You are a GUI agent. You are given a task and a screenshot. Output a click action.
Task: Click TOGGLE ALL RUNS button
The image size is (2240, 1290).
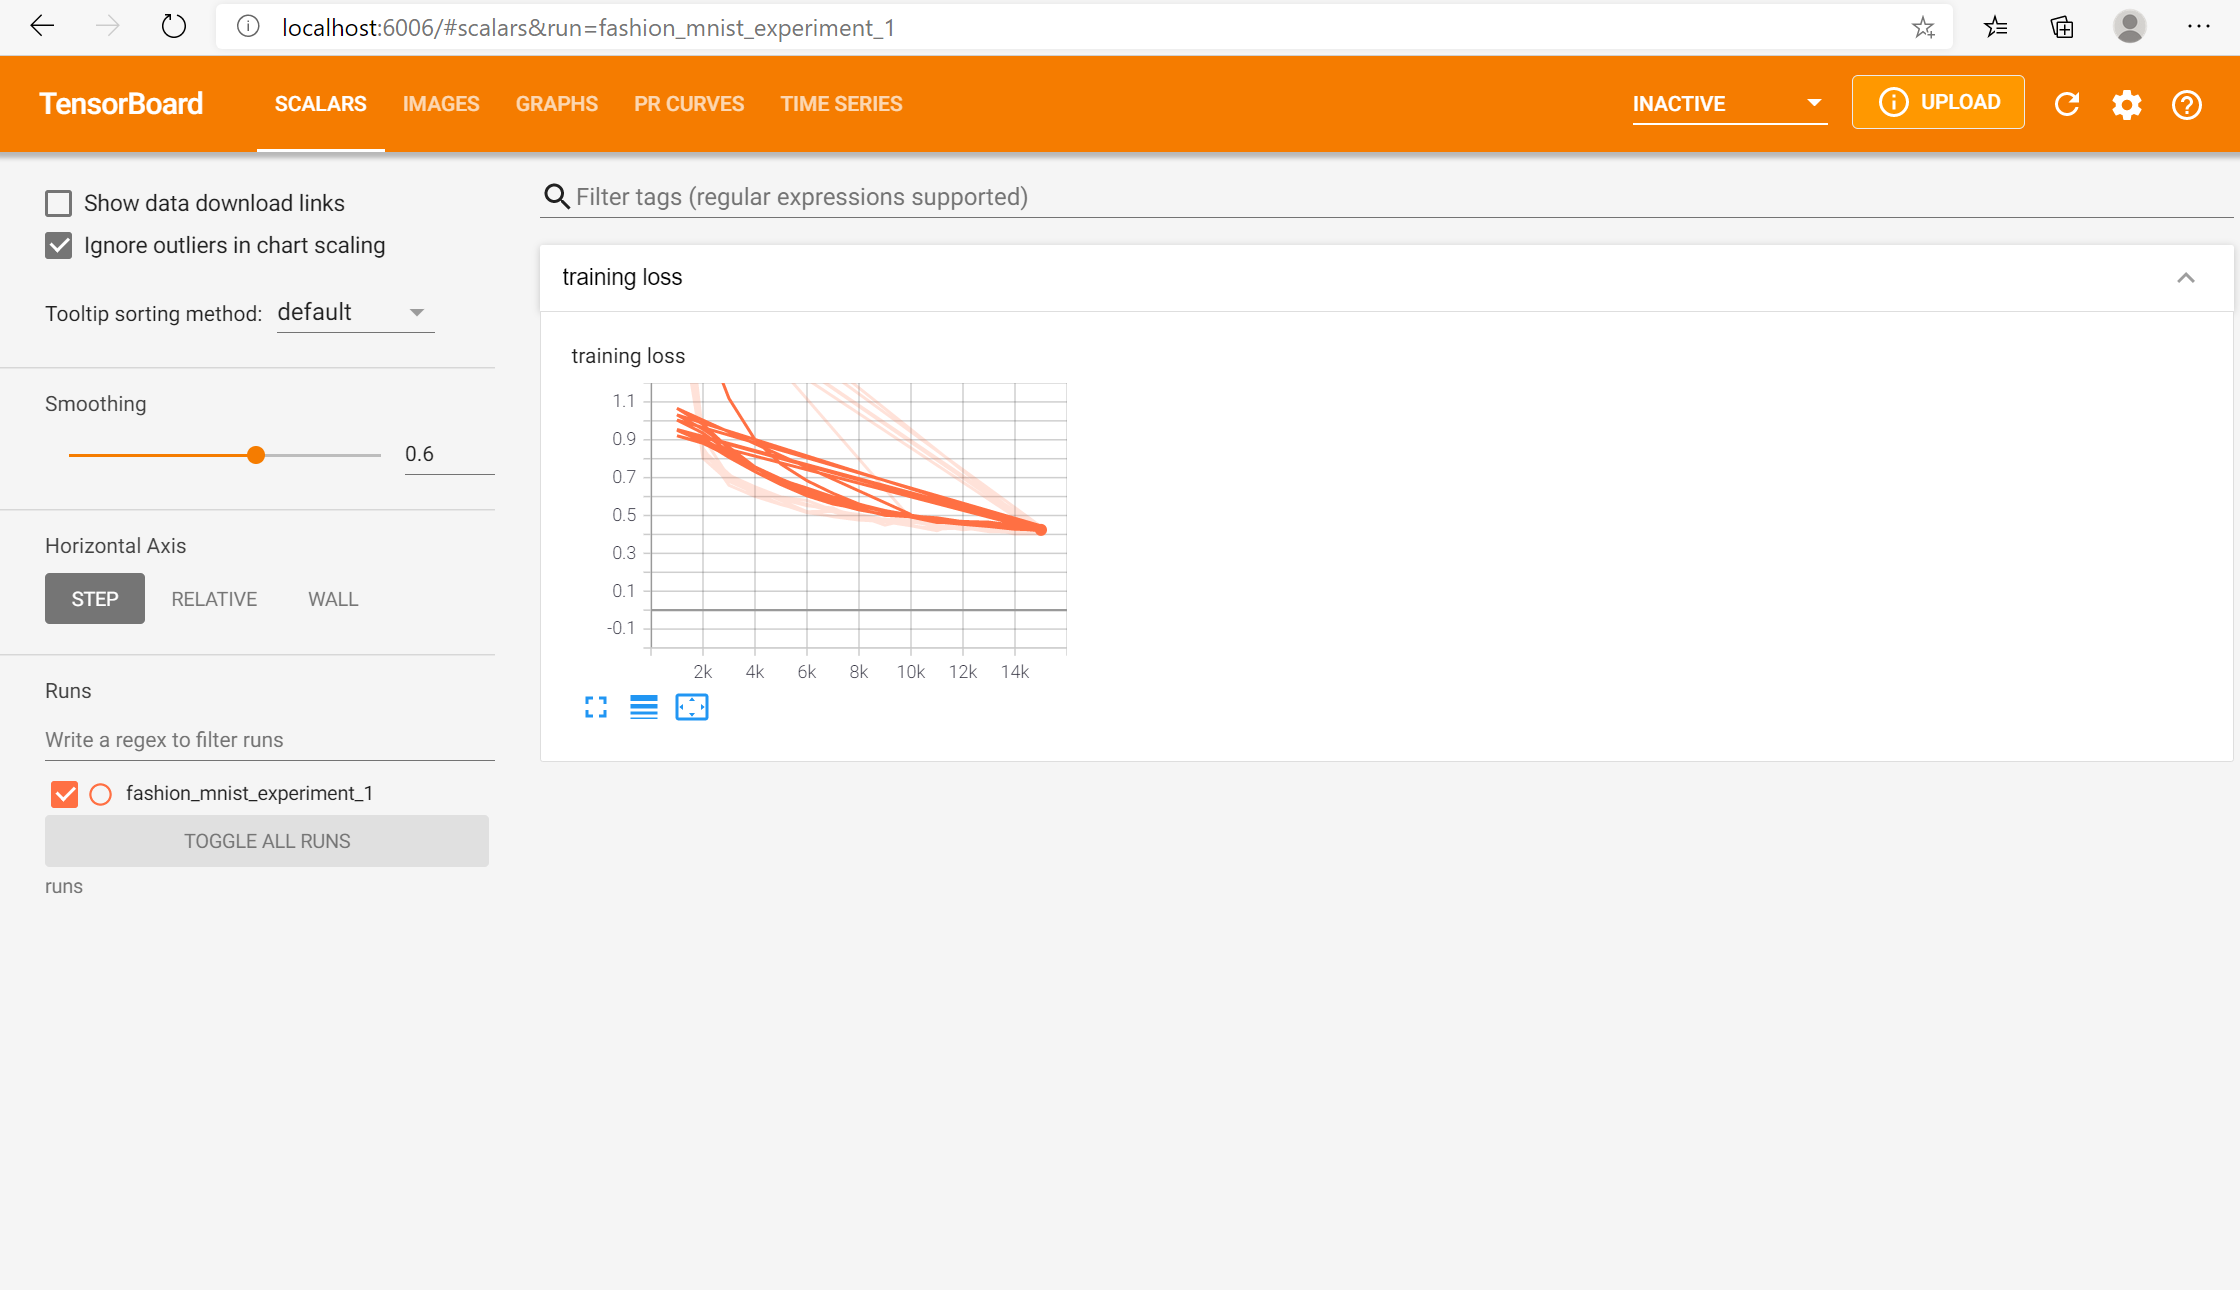267,841
